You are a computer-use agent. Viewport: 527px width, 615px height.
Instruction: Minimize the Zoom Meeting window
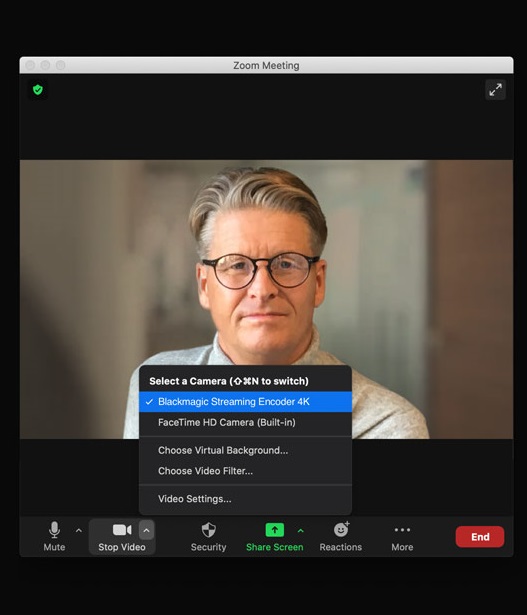pos(45,65)
